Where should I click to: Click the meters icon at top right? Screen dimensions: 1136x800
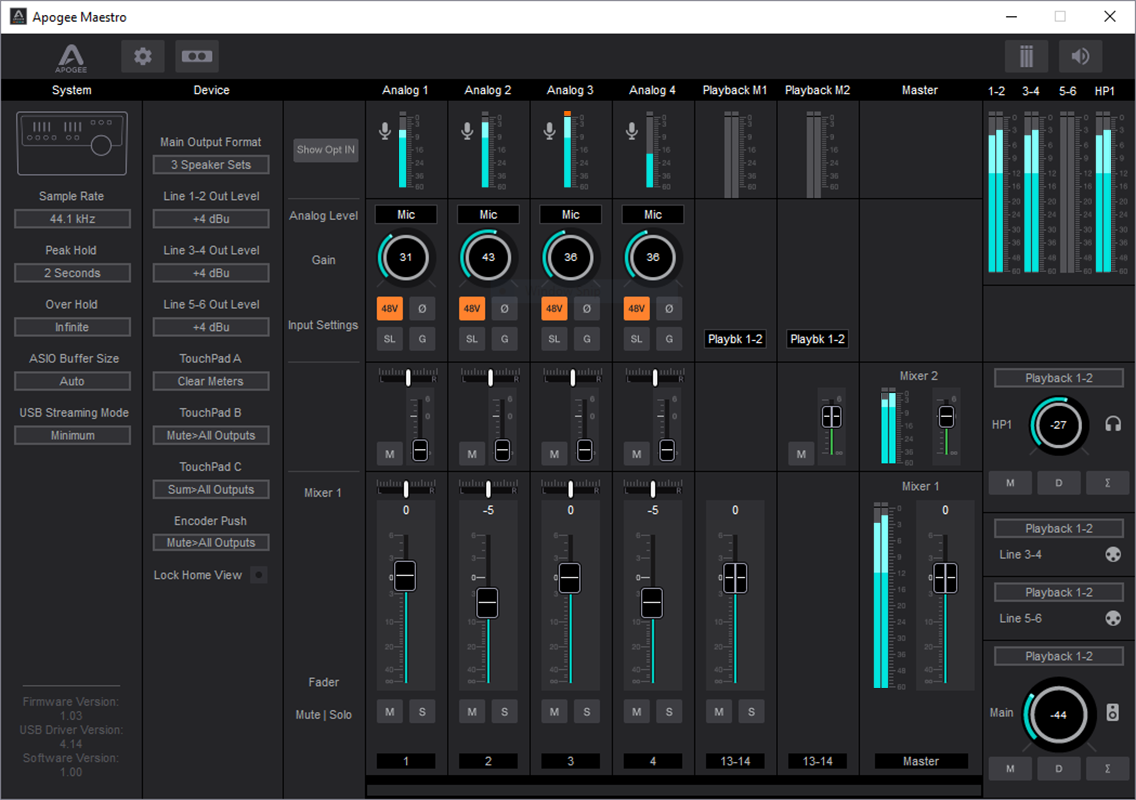1026,56
